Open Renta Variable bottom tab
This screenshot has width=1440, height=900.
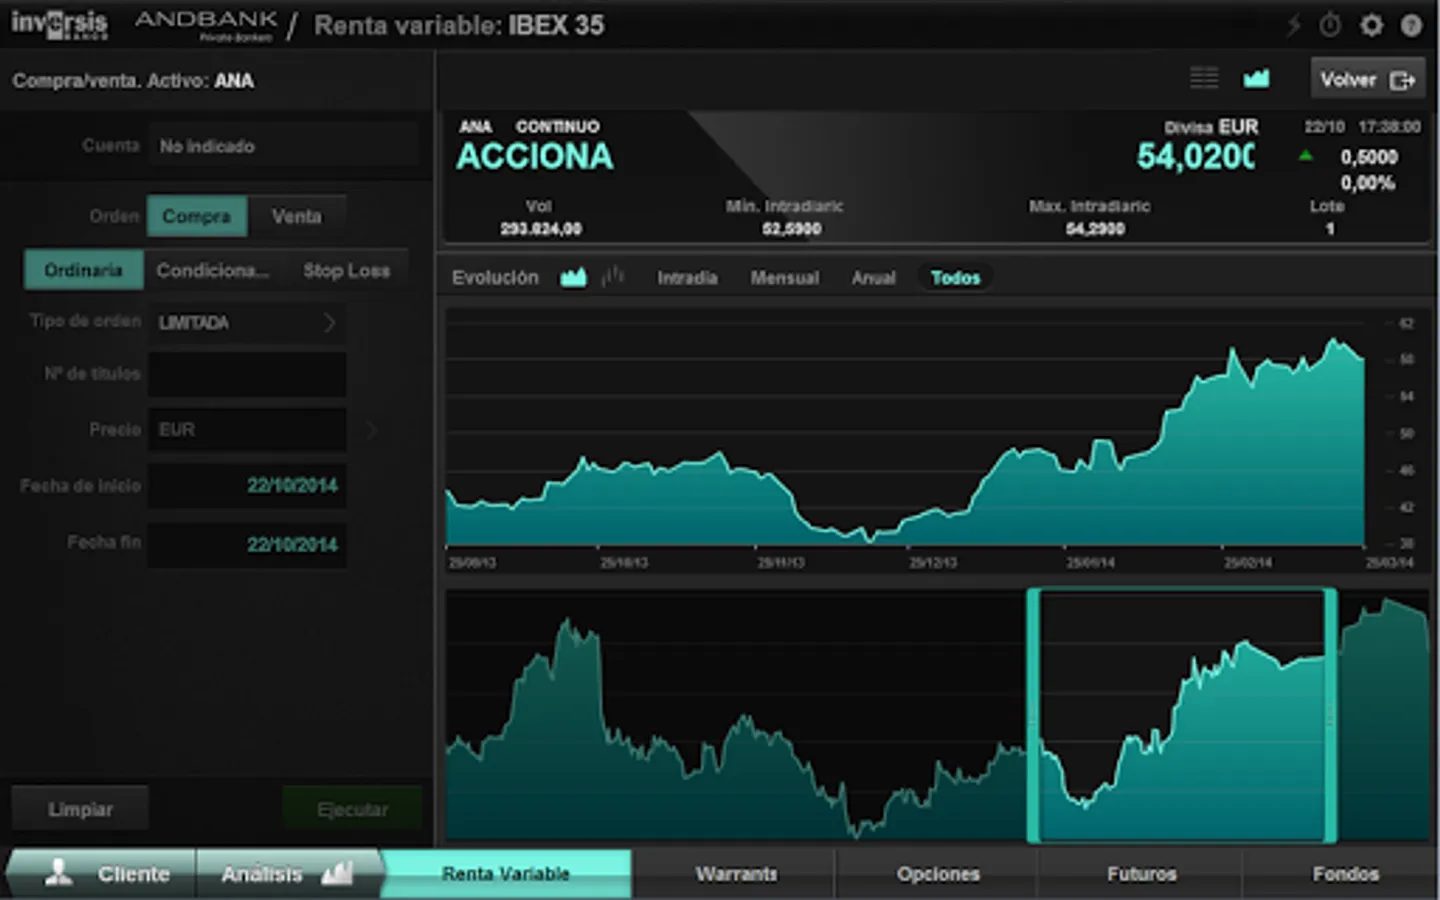click(506, 873)
